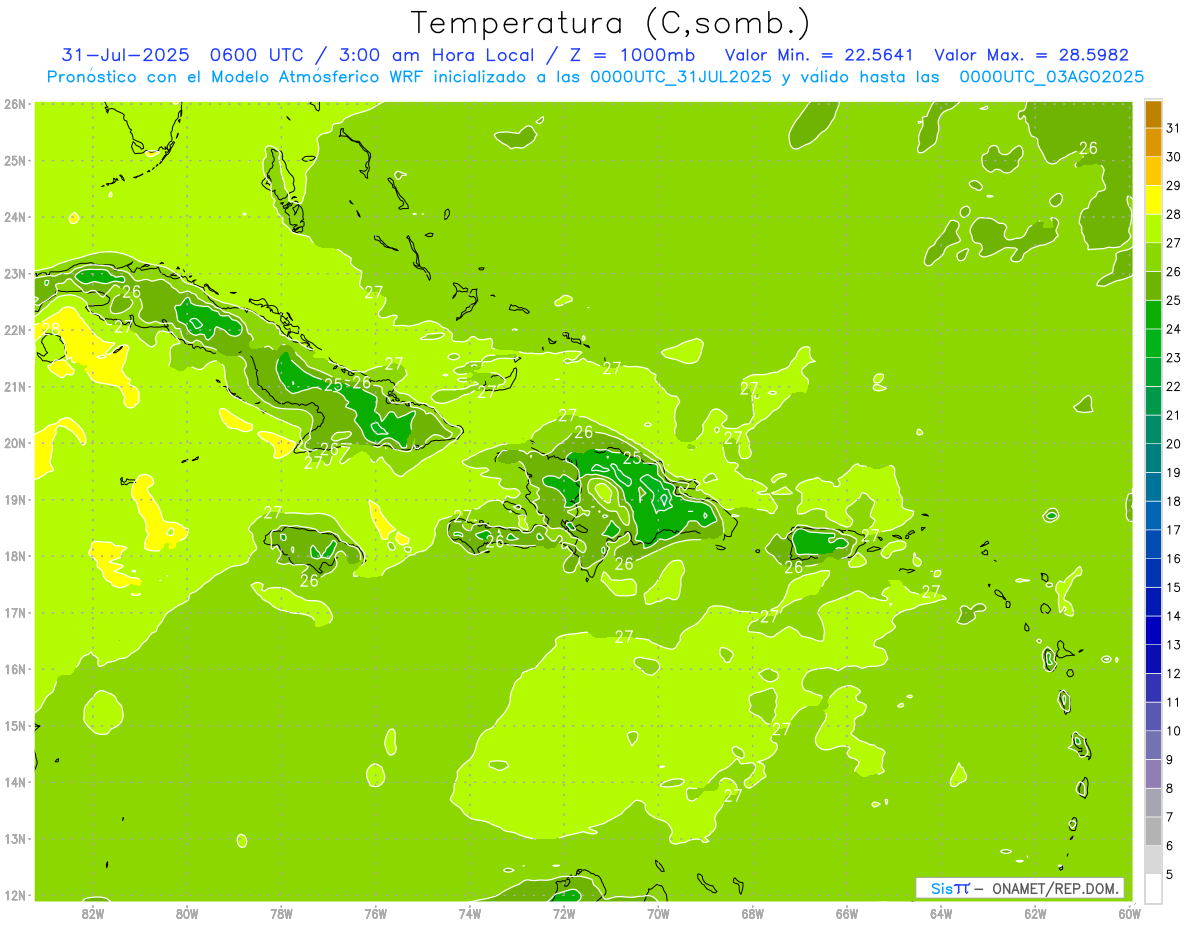Click the teal color bar segment between 19 and 20
1200x927 pixels.
(1153, 458)
